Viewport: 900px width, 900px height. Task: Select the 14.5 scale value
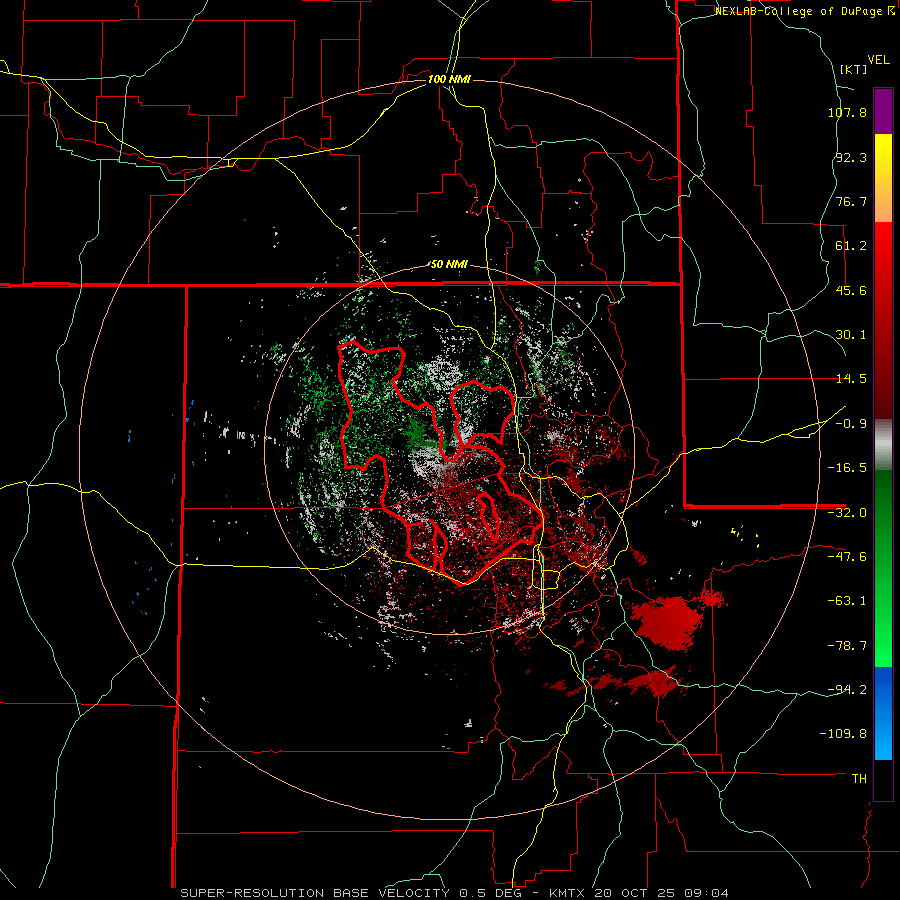click(x=851, y=379)
